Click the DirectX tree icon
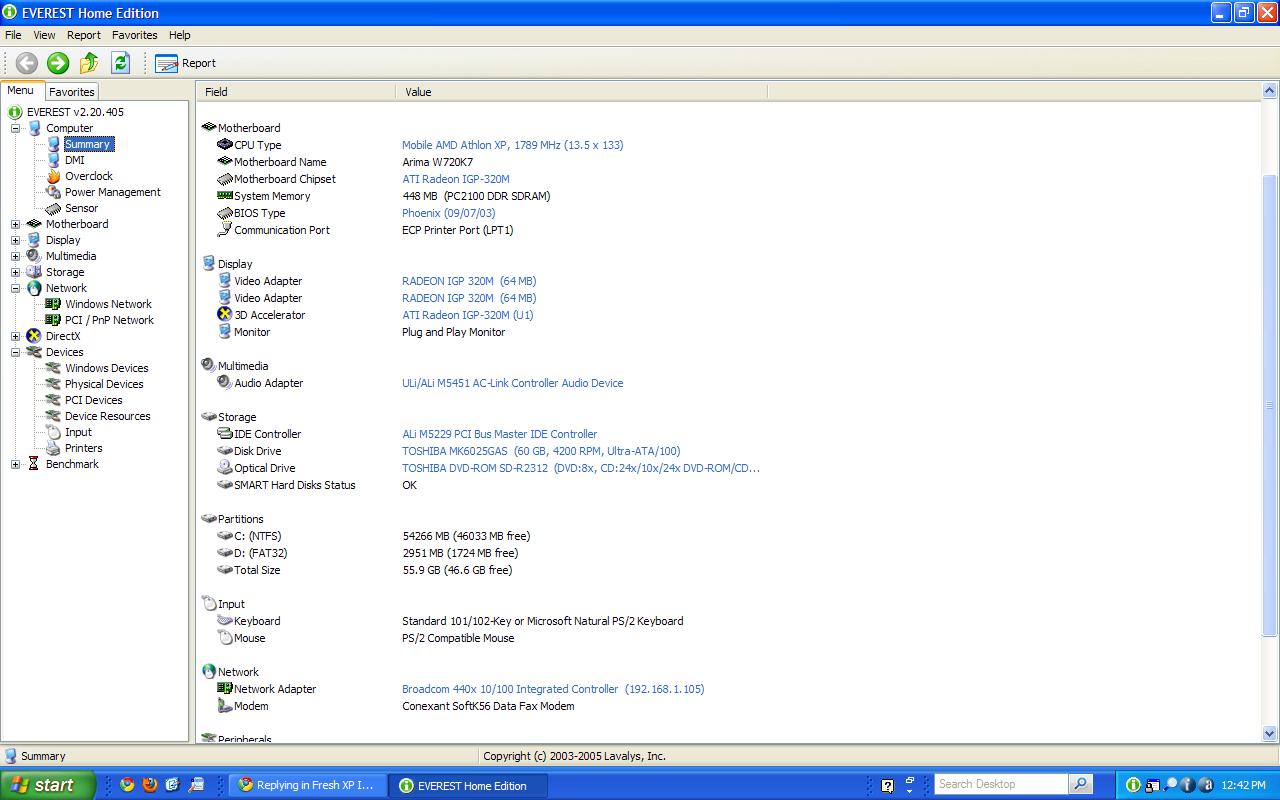The height and width of the screenshot is (800, 1280). click(x=34, y=336)
